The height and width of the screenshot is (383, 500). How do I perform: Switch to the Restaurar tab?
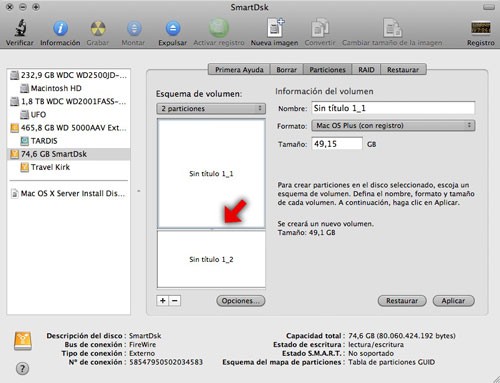(403, 70)
